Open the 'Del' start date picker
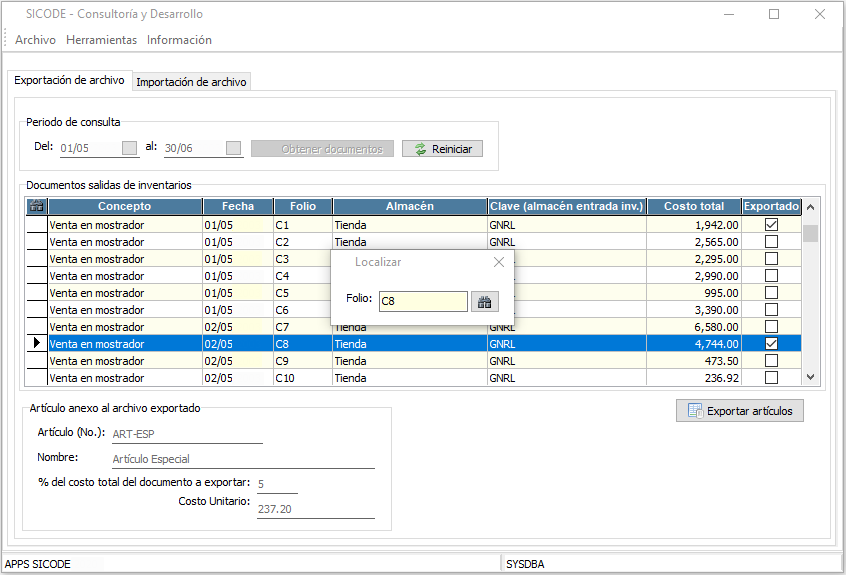The height and width of the screenshot is (575, 846). [129, 149]
